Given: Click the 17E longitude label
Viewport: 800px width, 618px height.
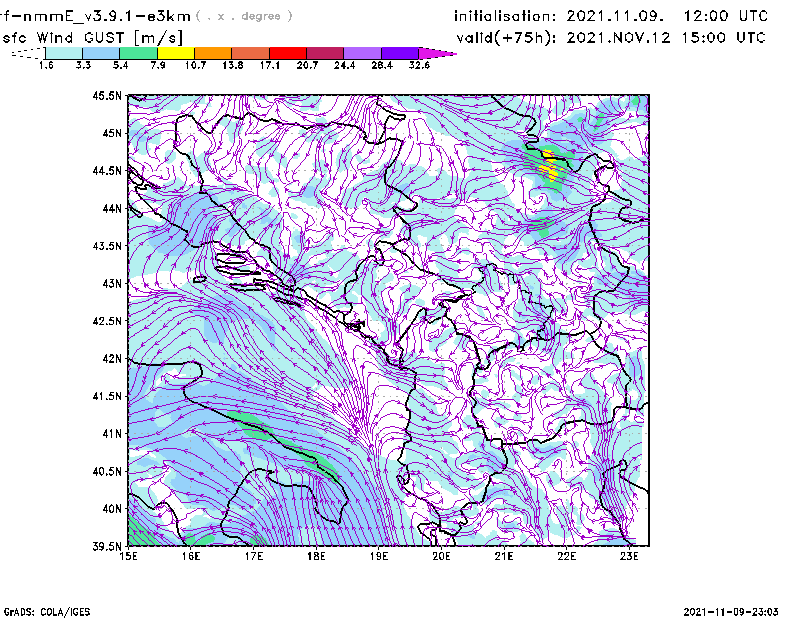Looking at the screenshot, I should click(254, 556).
